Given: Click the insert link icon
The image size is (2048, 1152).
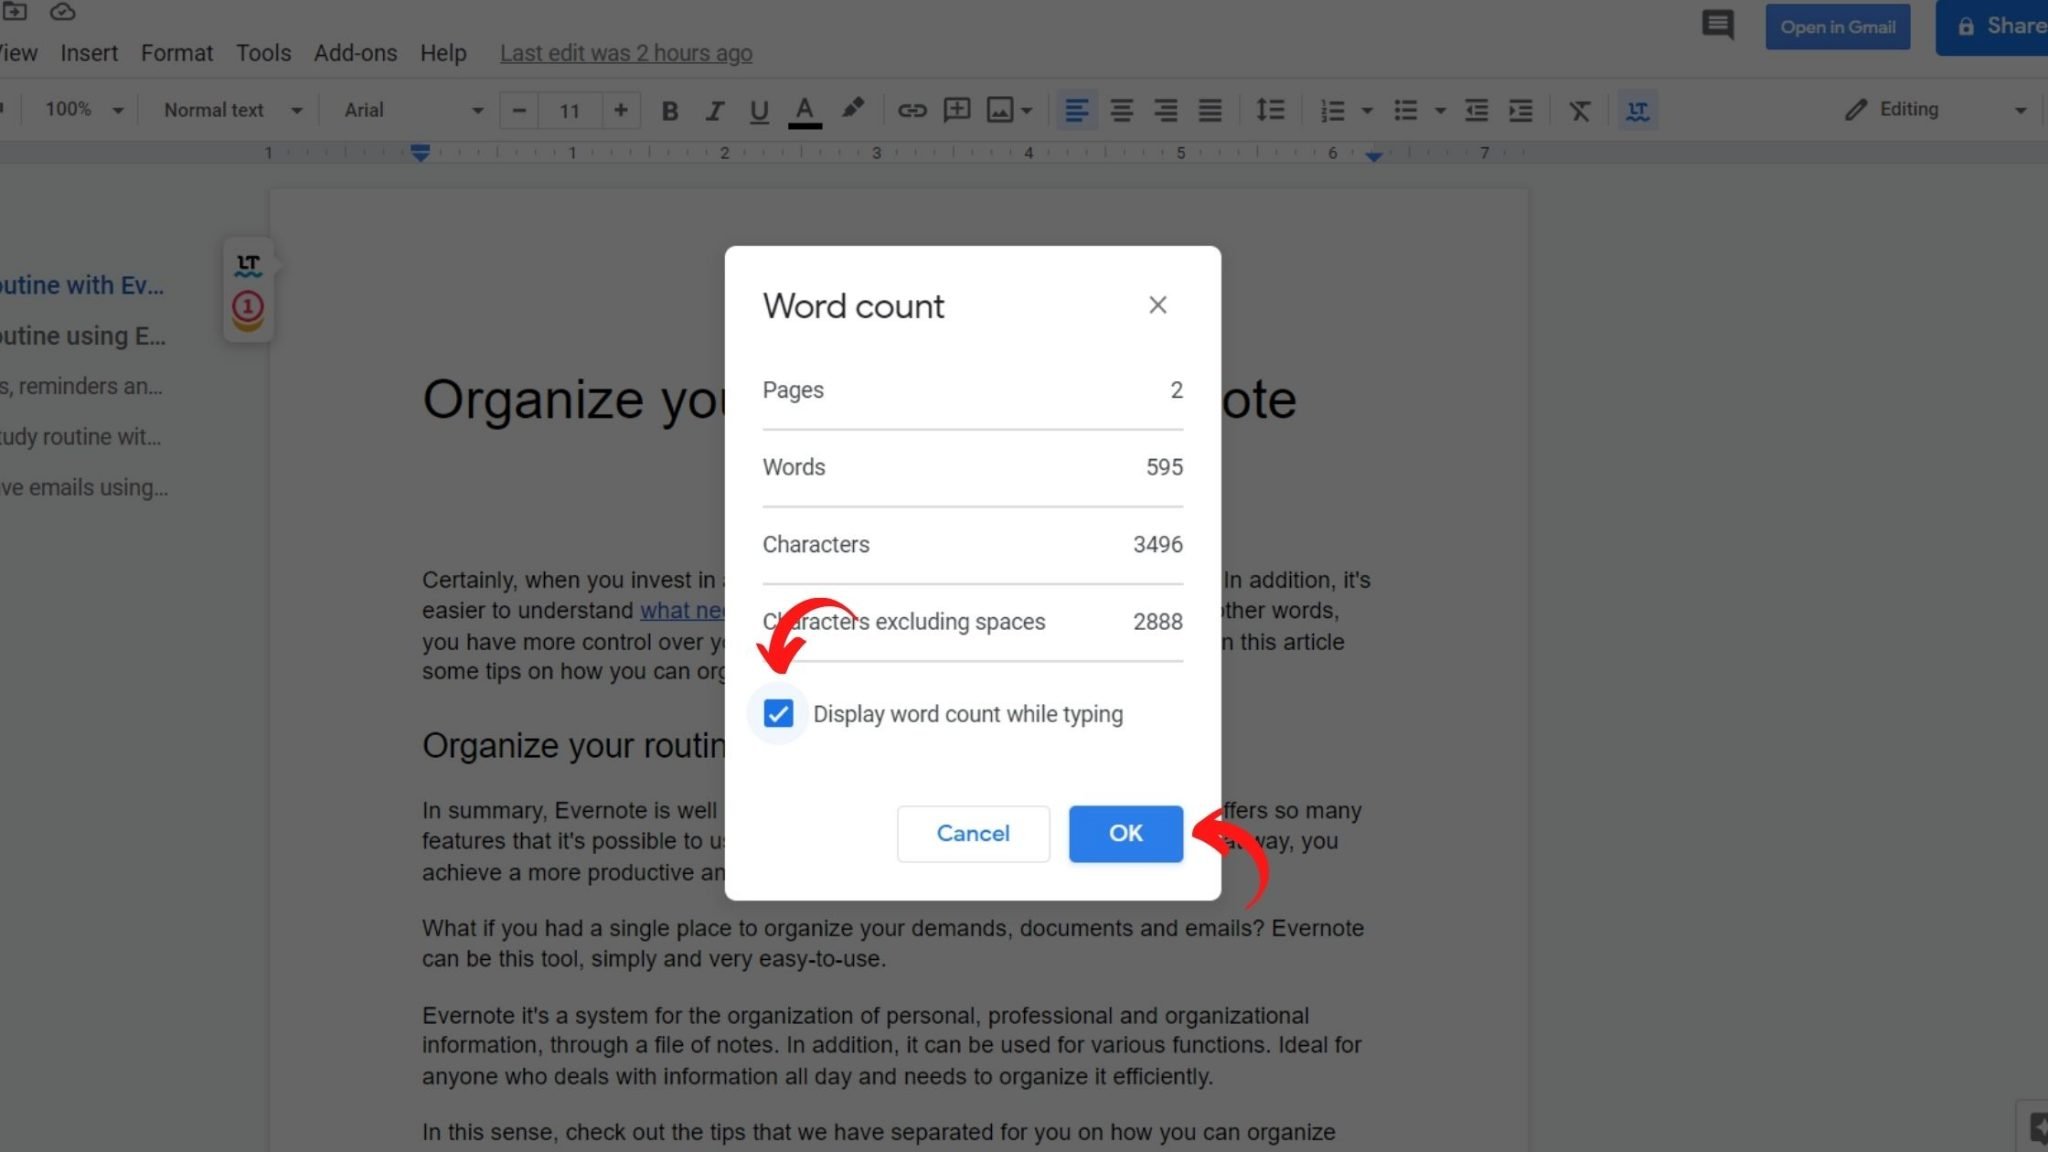Looking at the screenshot, I should [912, 111].
